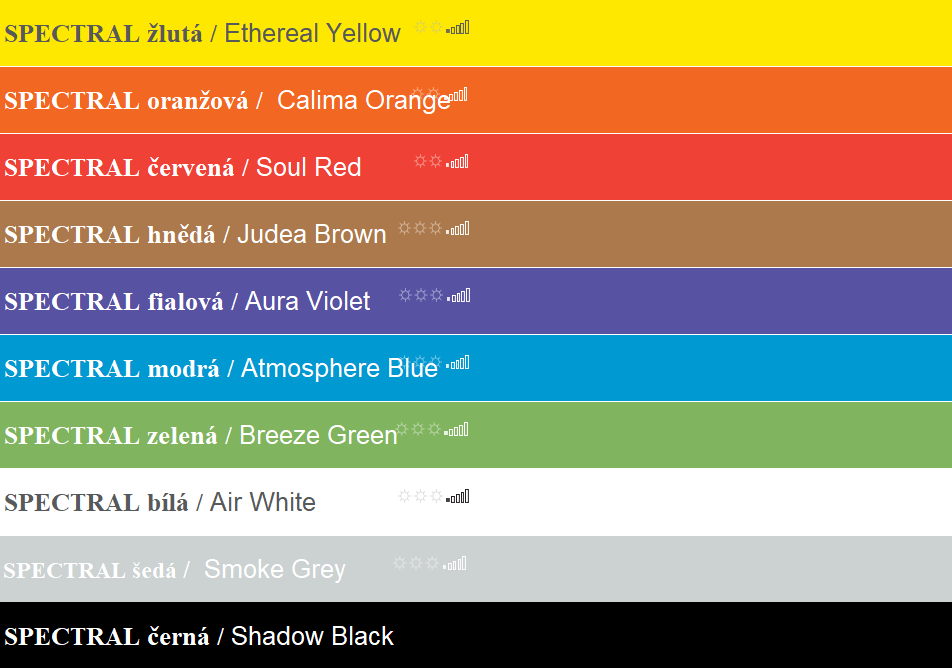The height and width of the screenshot is (668, 952).
Task: Click the opacity bars icon on Air White
Action: pos(458,497)
